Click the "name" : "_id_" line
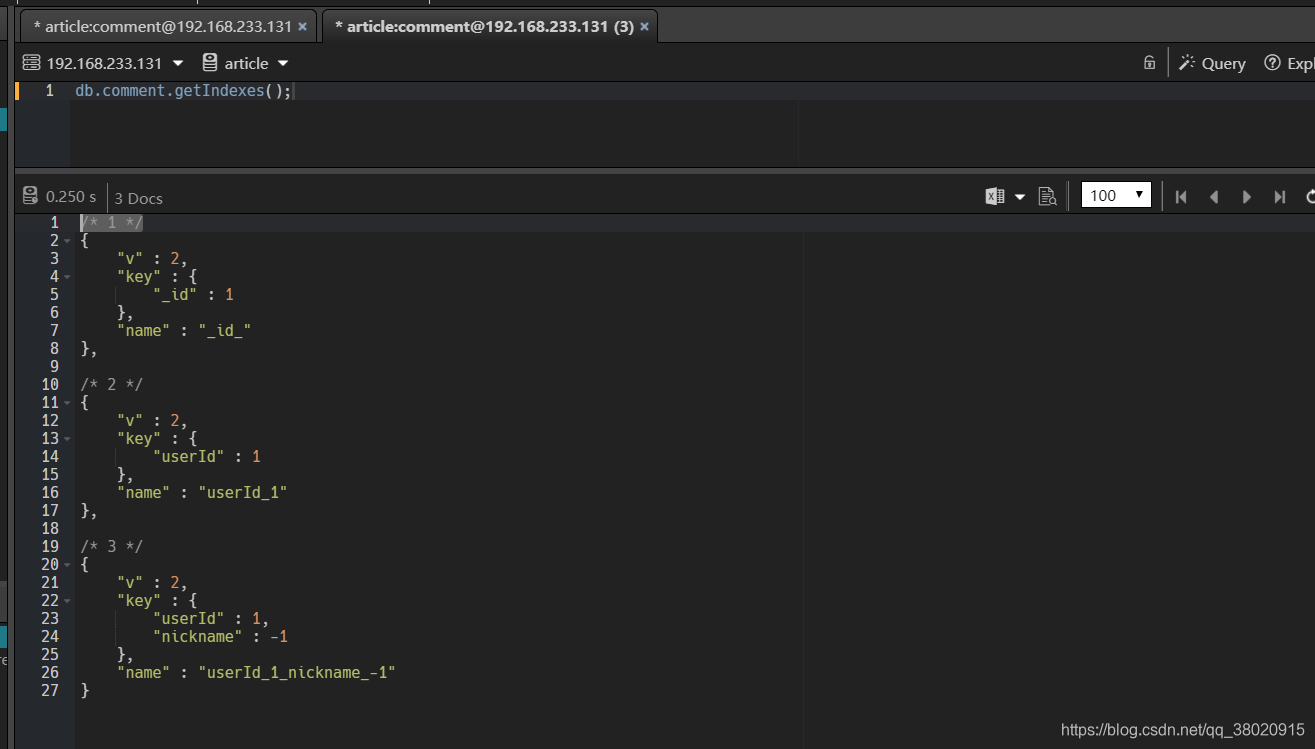 183,330
